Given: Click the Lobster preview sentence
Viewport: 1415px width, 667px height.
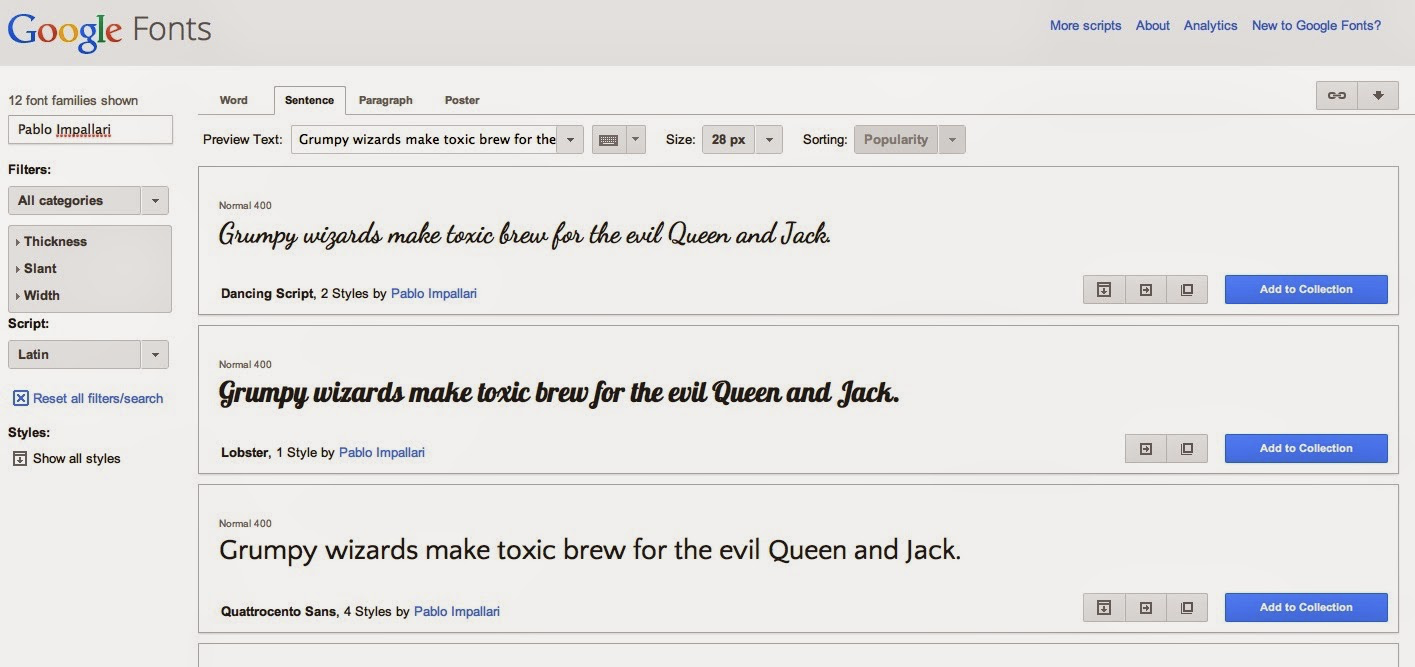Looking at the screenshot, I should click(559, 393).
